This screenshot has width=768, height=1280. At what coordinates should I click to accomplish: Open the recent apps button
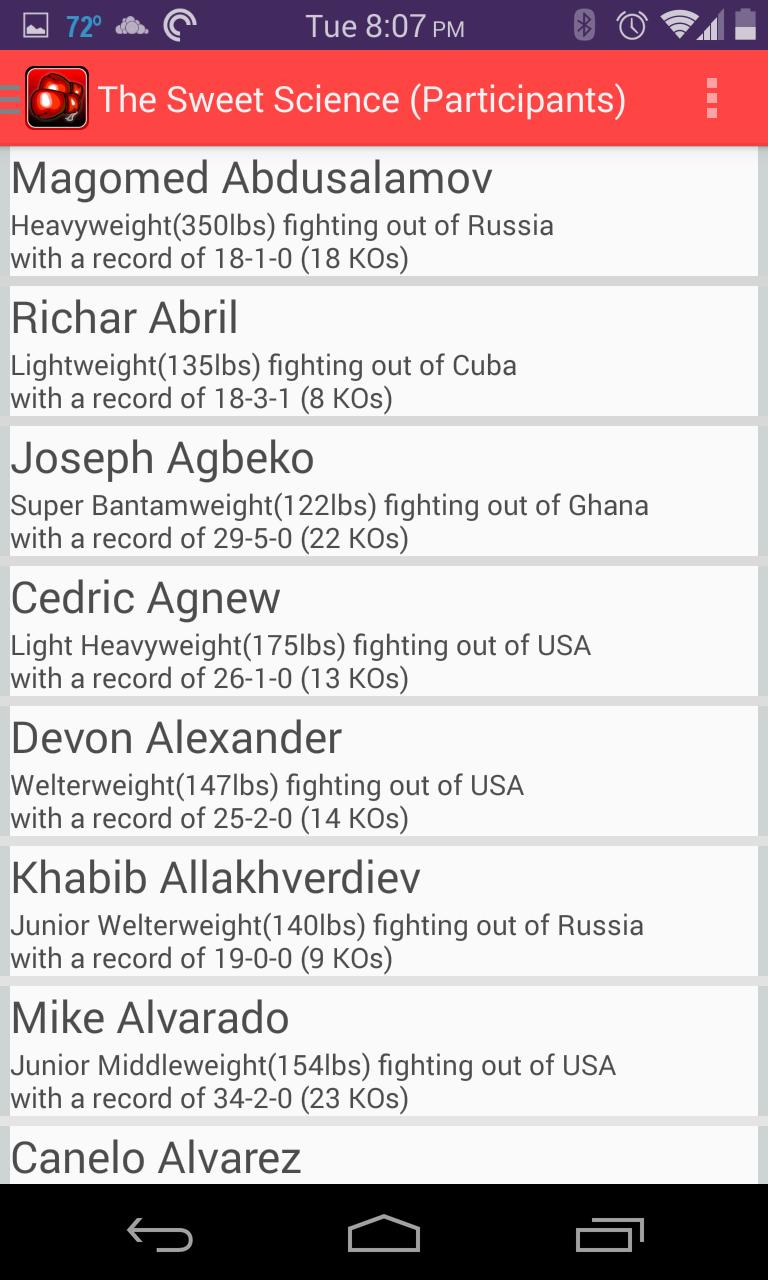pyautogui.click(x=610, y=1235)
